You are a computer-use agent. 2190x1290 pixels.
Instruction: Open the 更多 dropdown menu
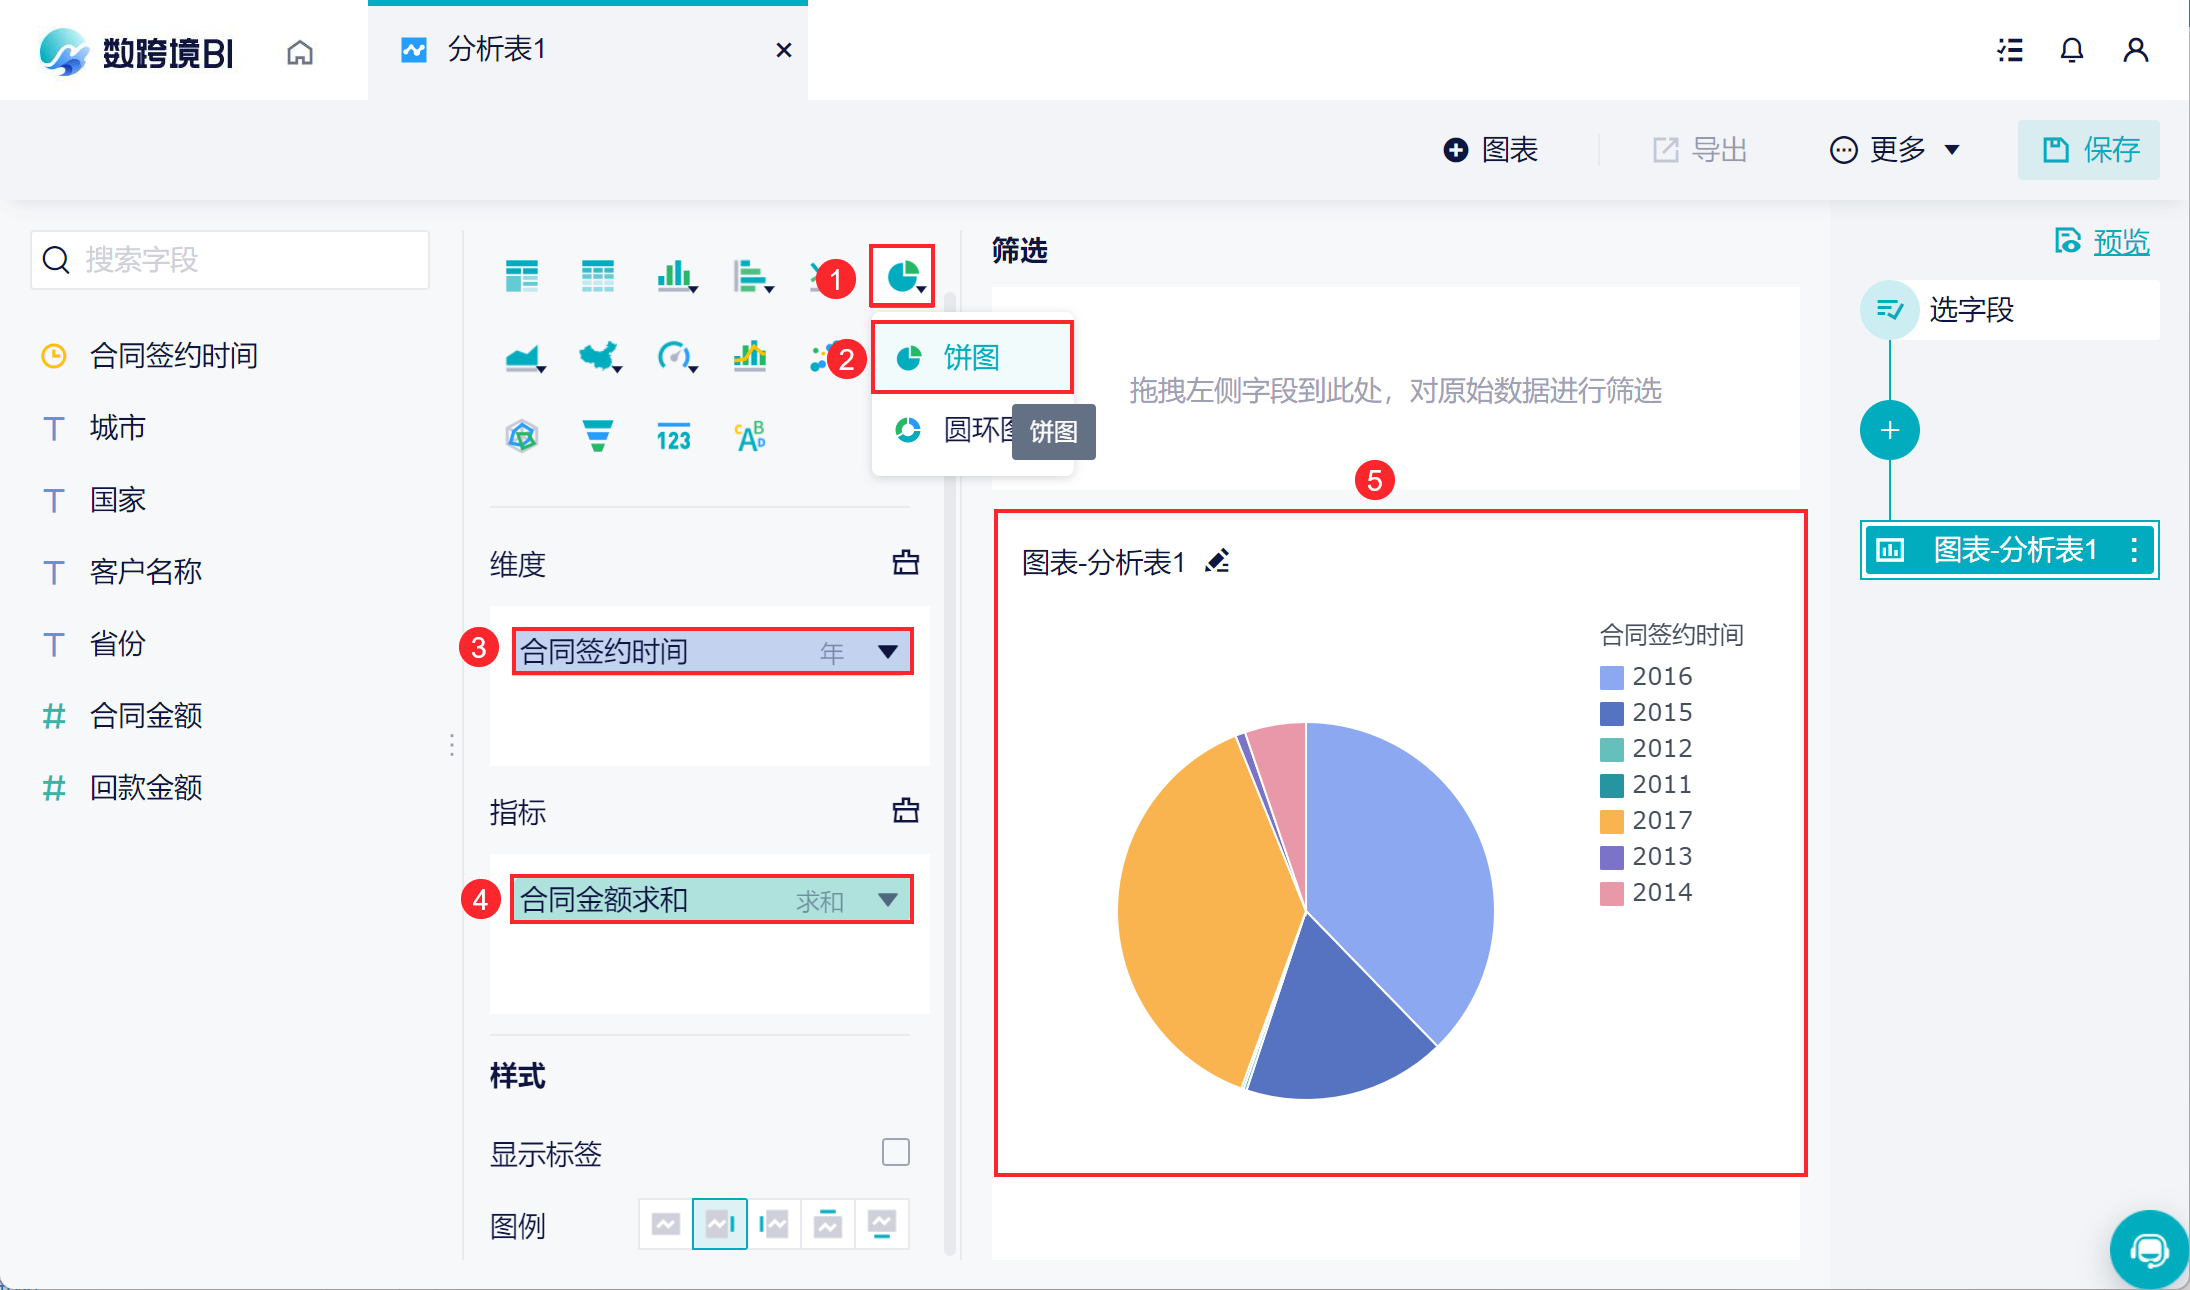pos(1894,150)
